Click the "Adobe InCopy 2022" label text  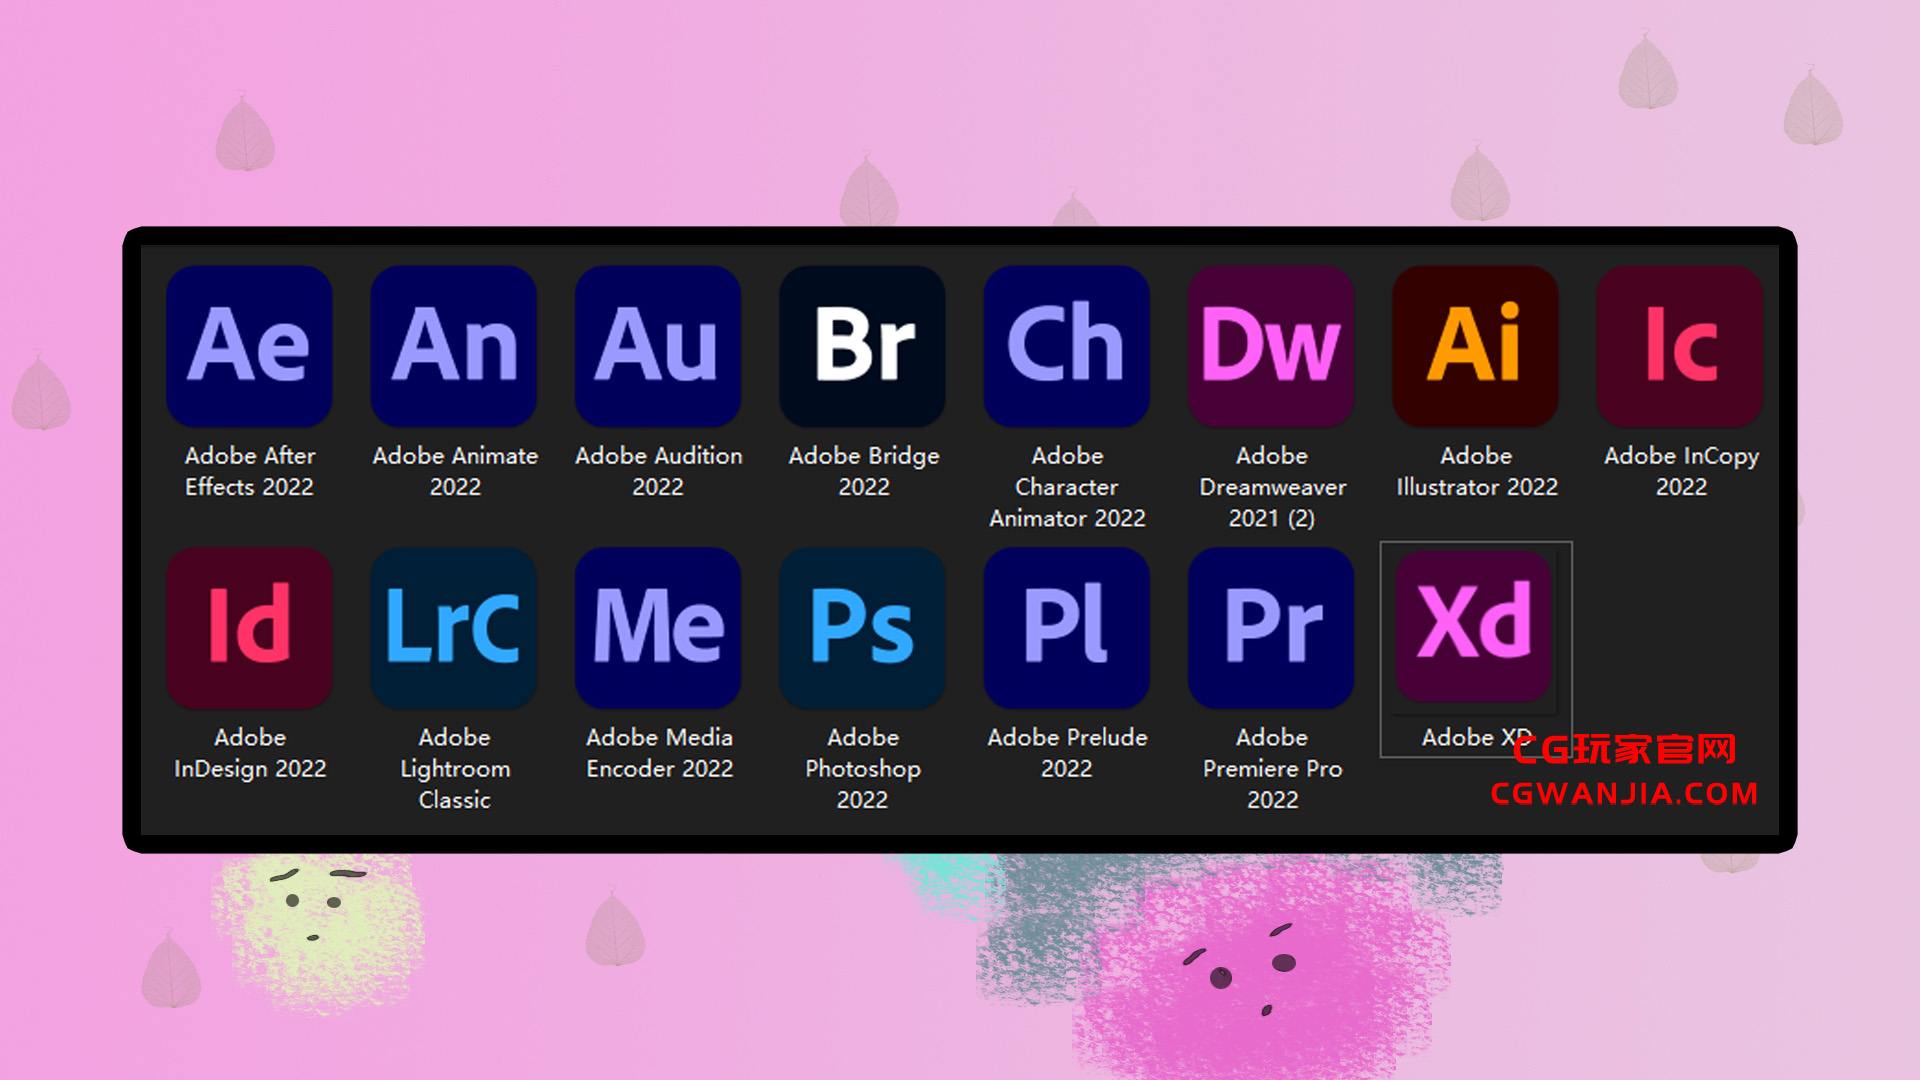(1681, 471)
